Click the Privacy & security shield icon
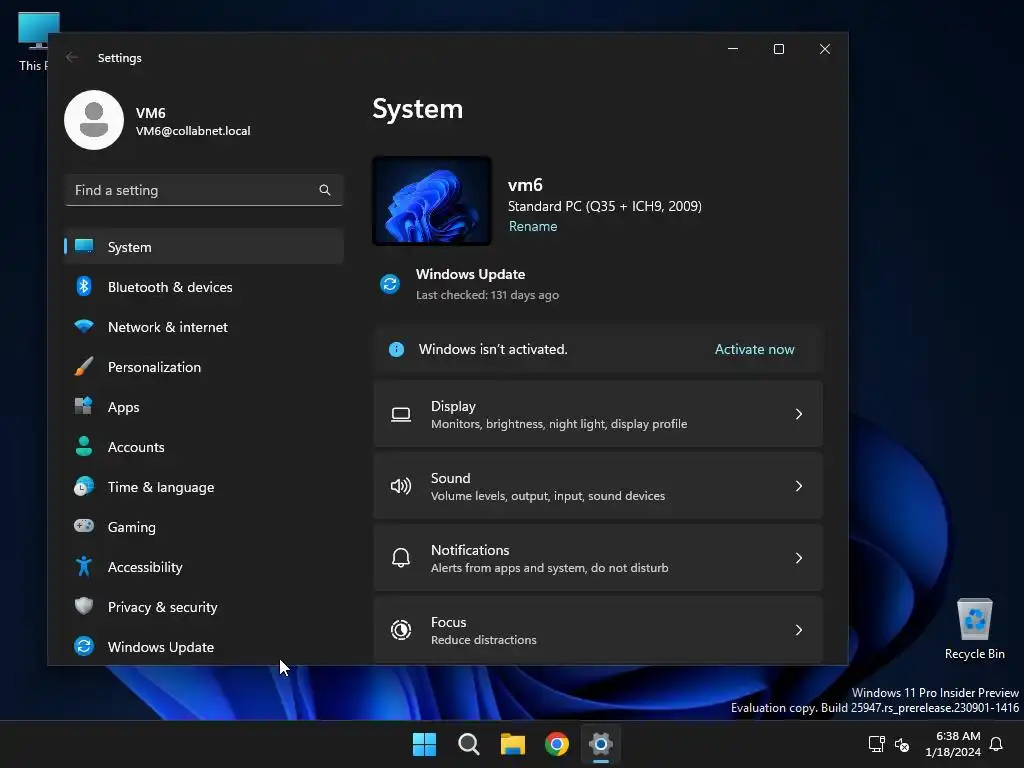This screenshot has height=768, width=1024. pos(84,606)
